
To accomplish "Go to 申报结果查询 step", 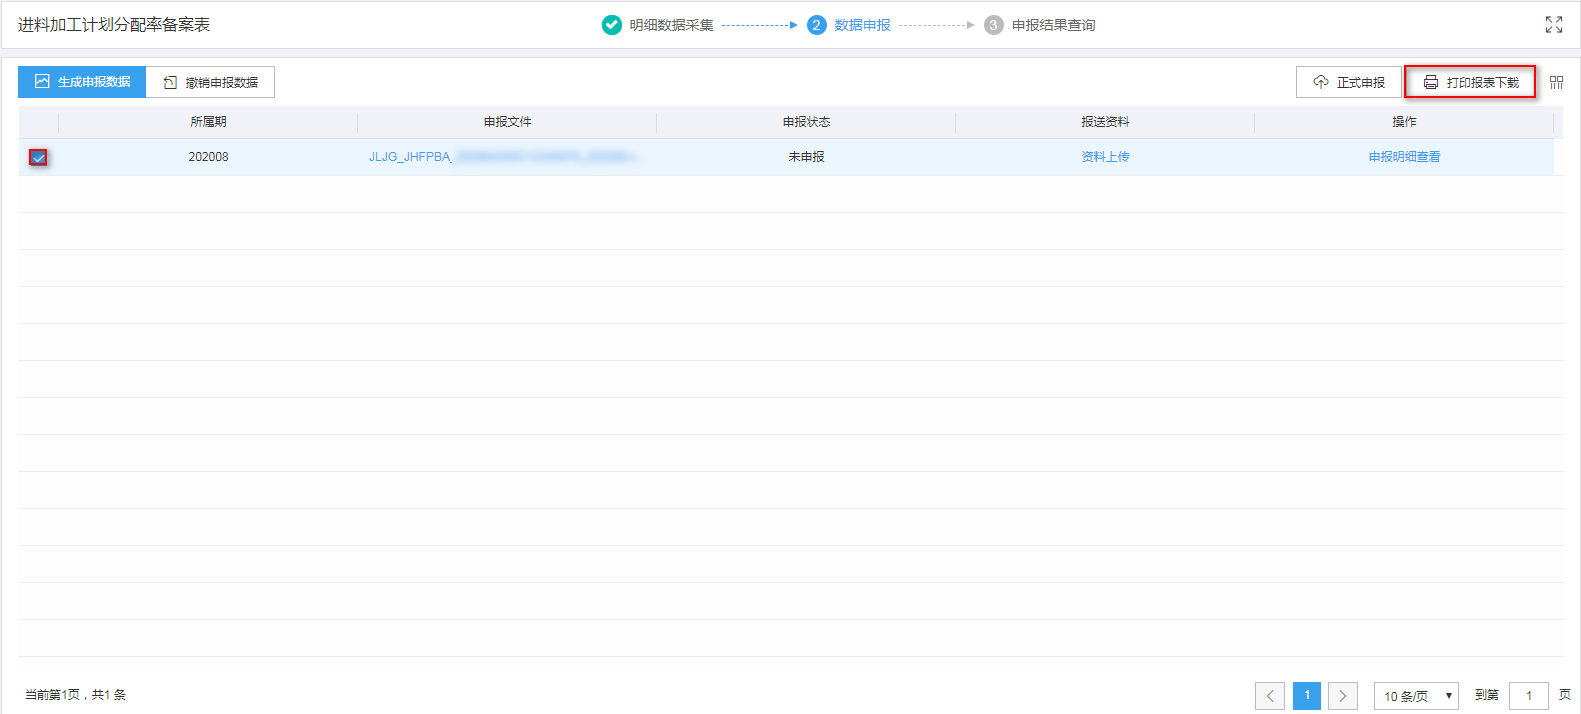I will (x=1053, y=25).
